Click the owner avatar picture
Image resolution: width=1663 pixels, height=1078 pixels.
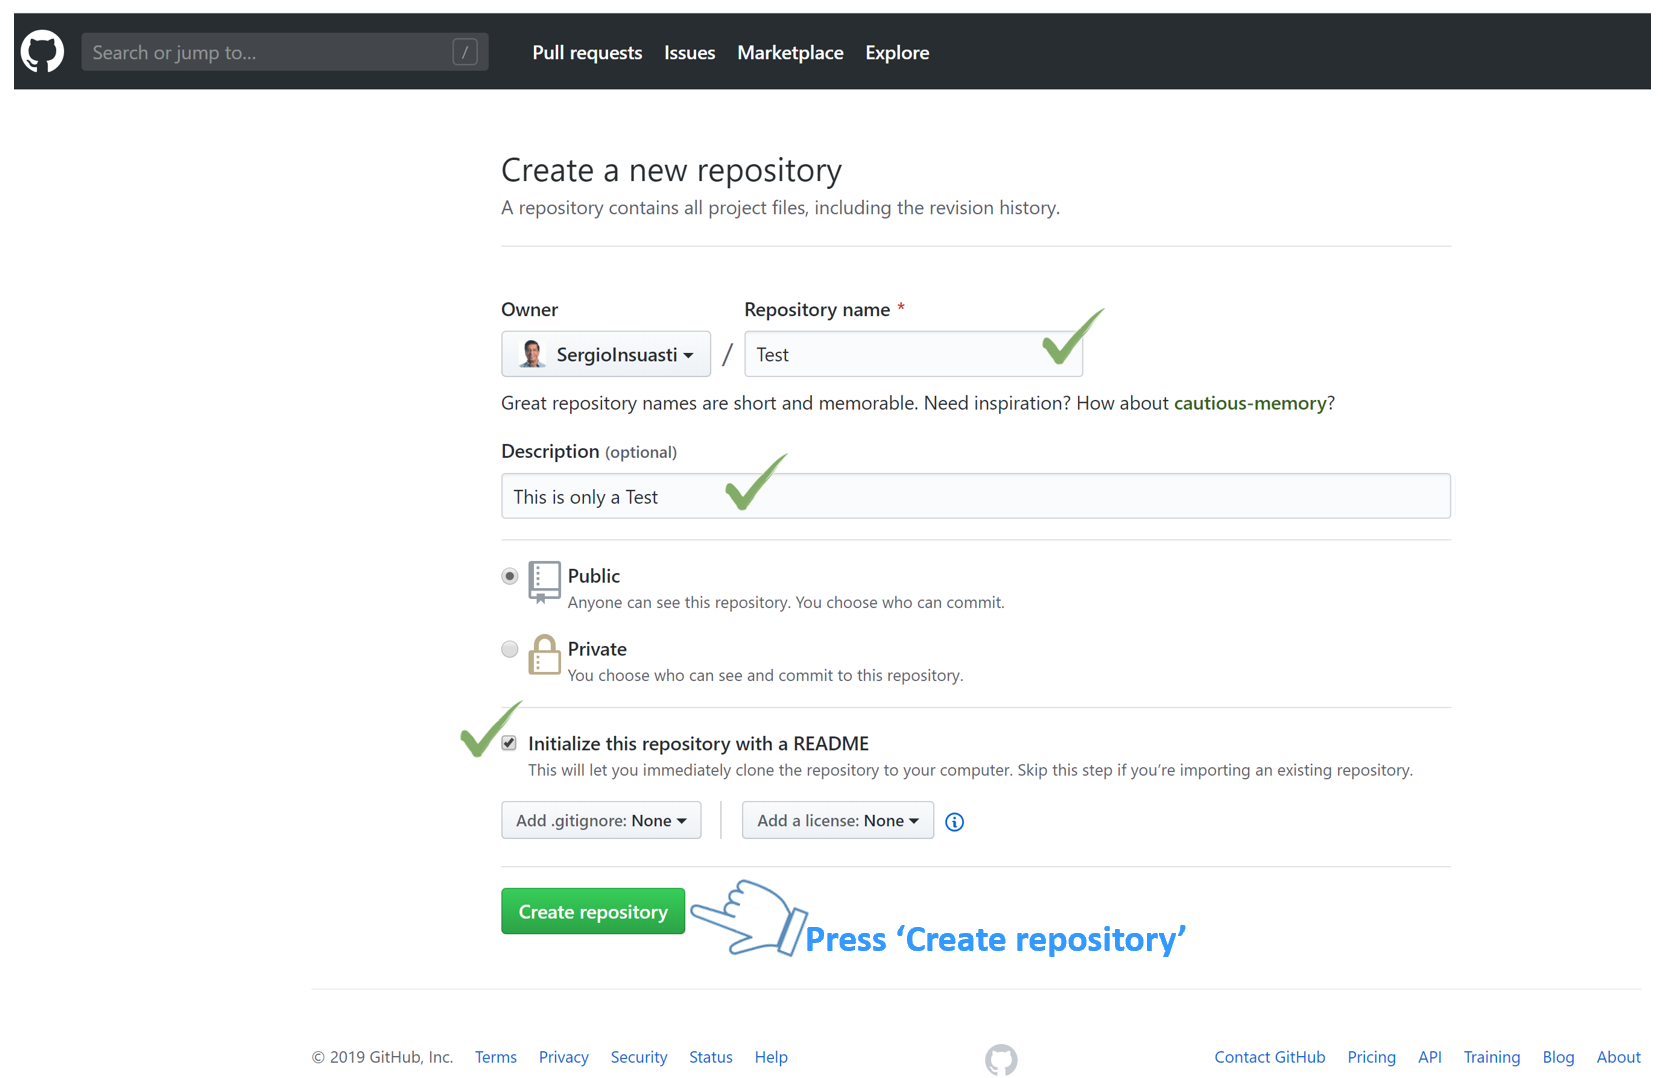(x=532, y=354)
